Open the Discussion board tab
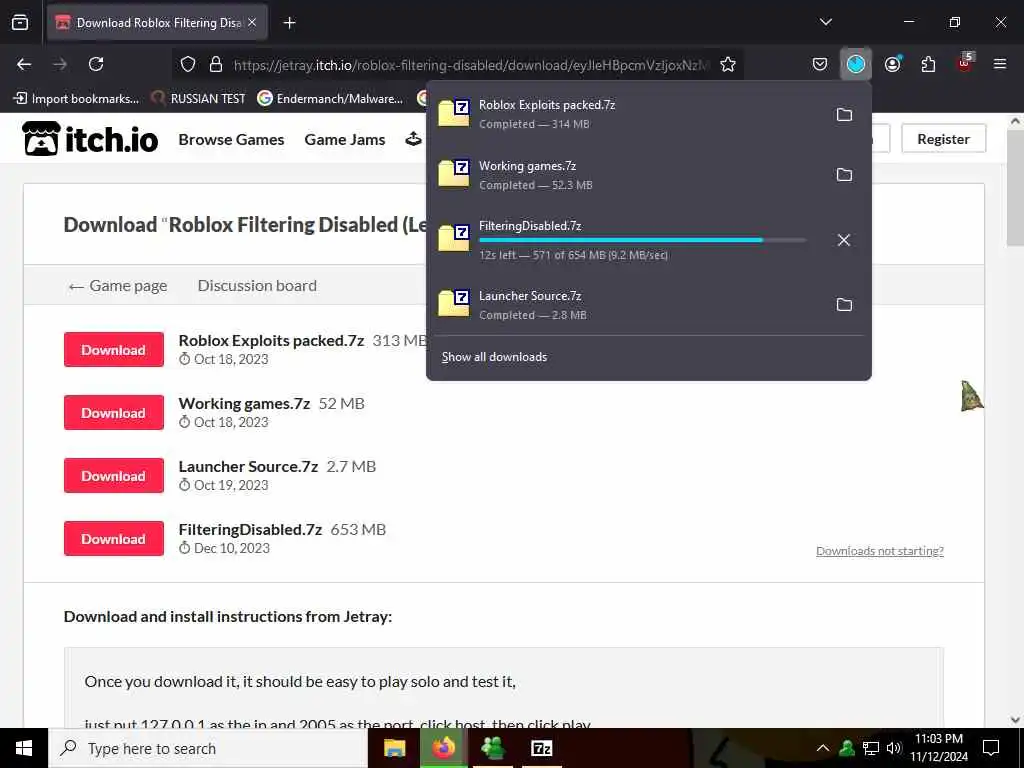 click(x=257, y=285)
